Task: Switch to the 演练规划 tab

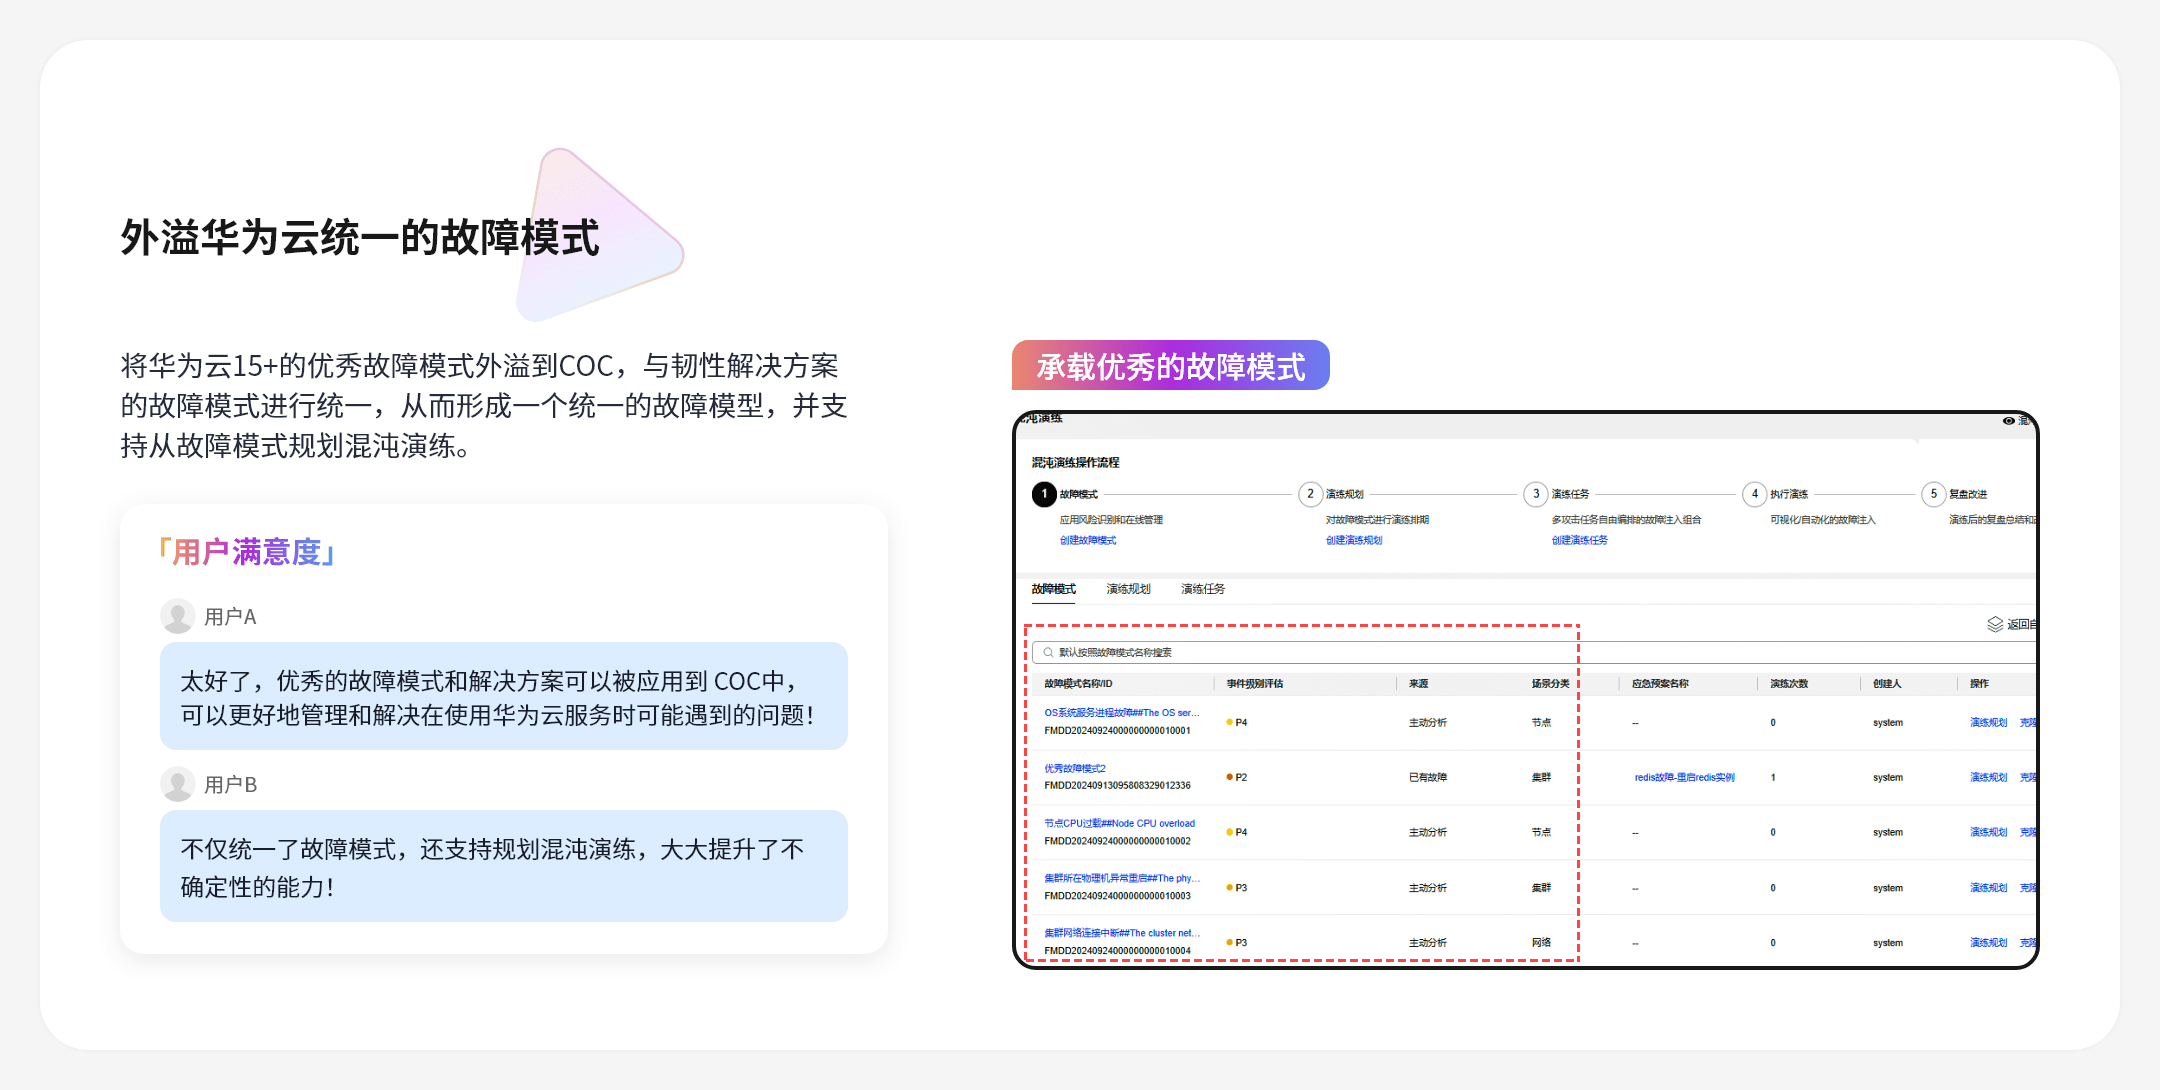Action: pos(1128,589)
